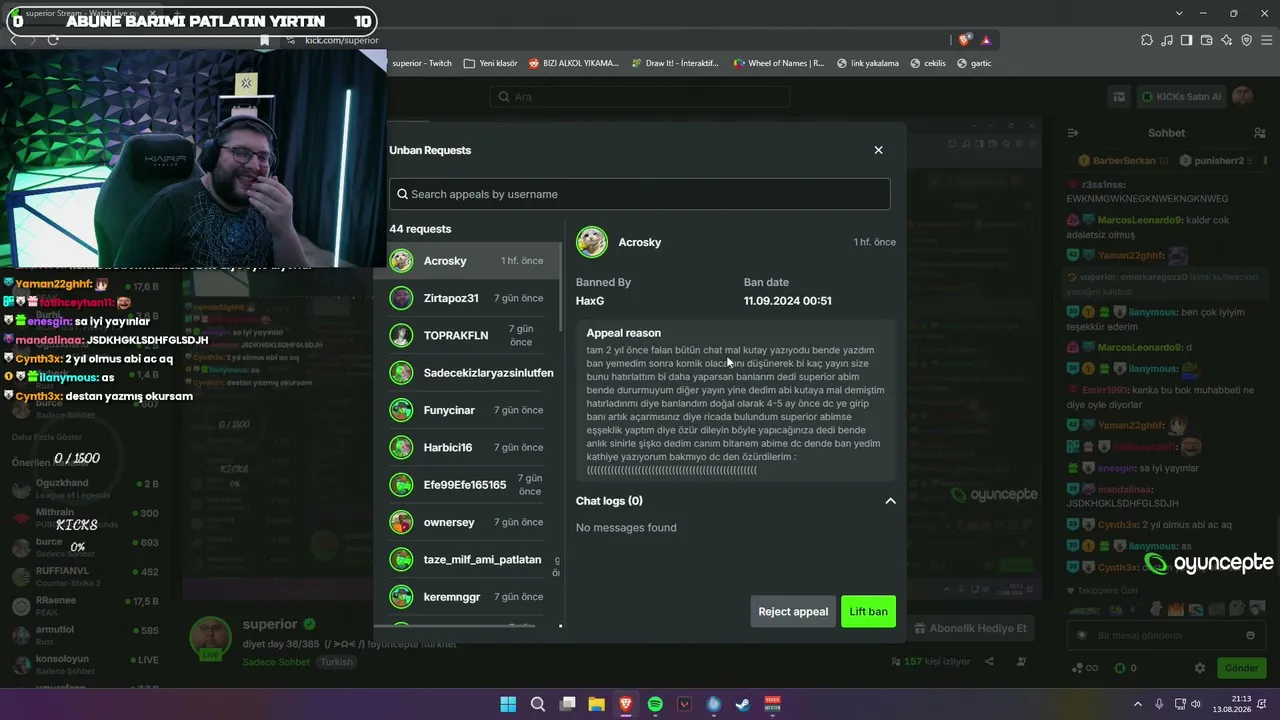Open the leaderboard icon beside KICKs Satın Al
Screen dimensions: 1280x720
[x=1119, y=97]
